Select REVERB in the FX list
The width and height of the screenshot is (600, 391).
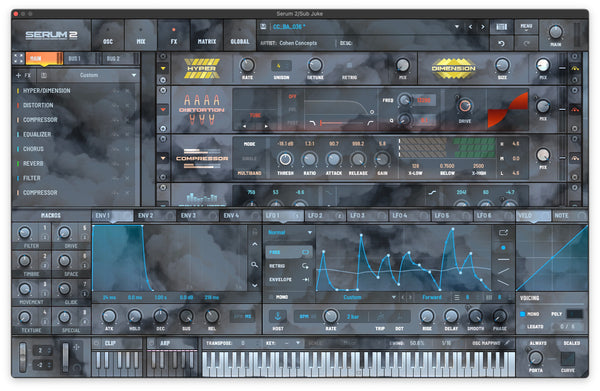[x=33, y=163]
